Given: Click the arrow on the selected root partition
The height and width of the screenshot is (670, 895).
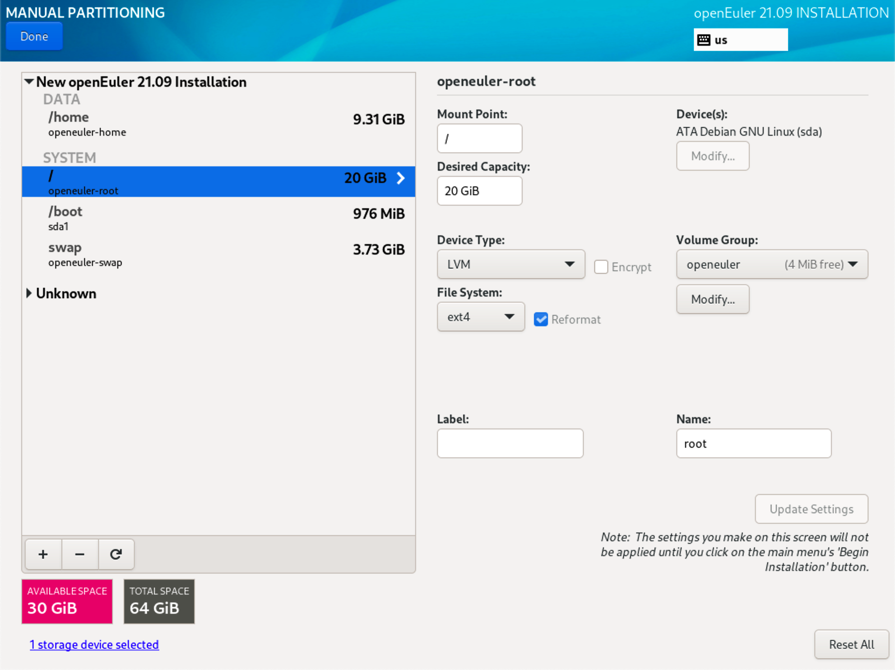Looking at the screenshot, I should (401, 179).
